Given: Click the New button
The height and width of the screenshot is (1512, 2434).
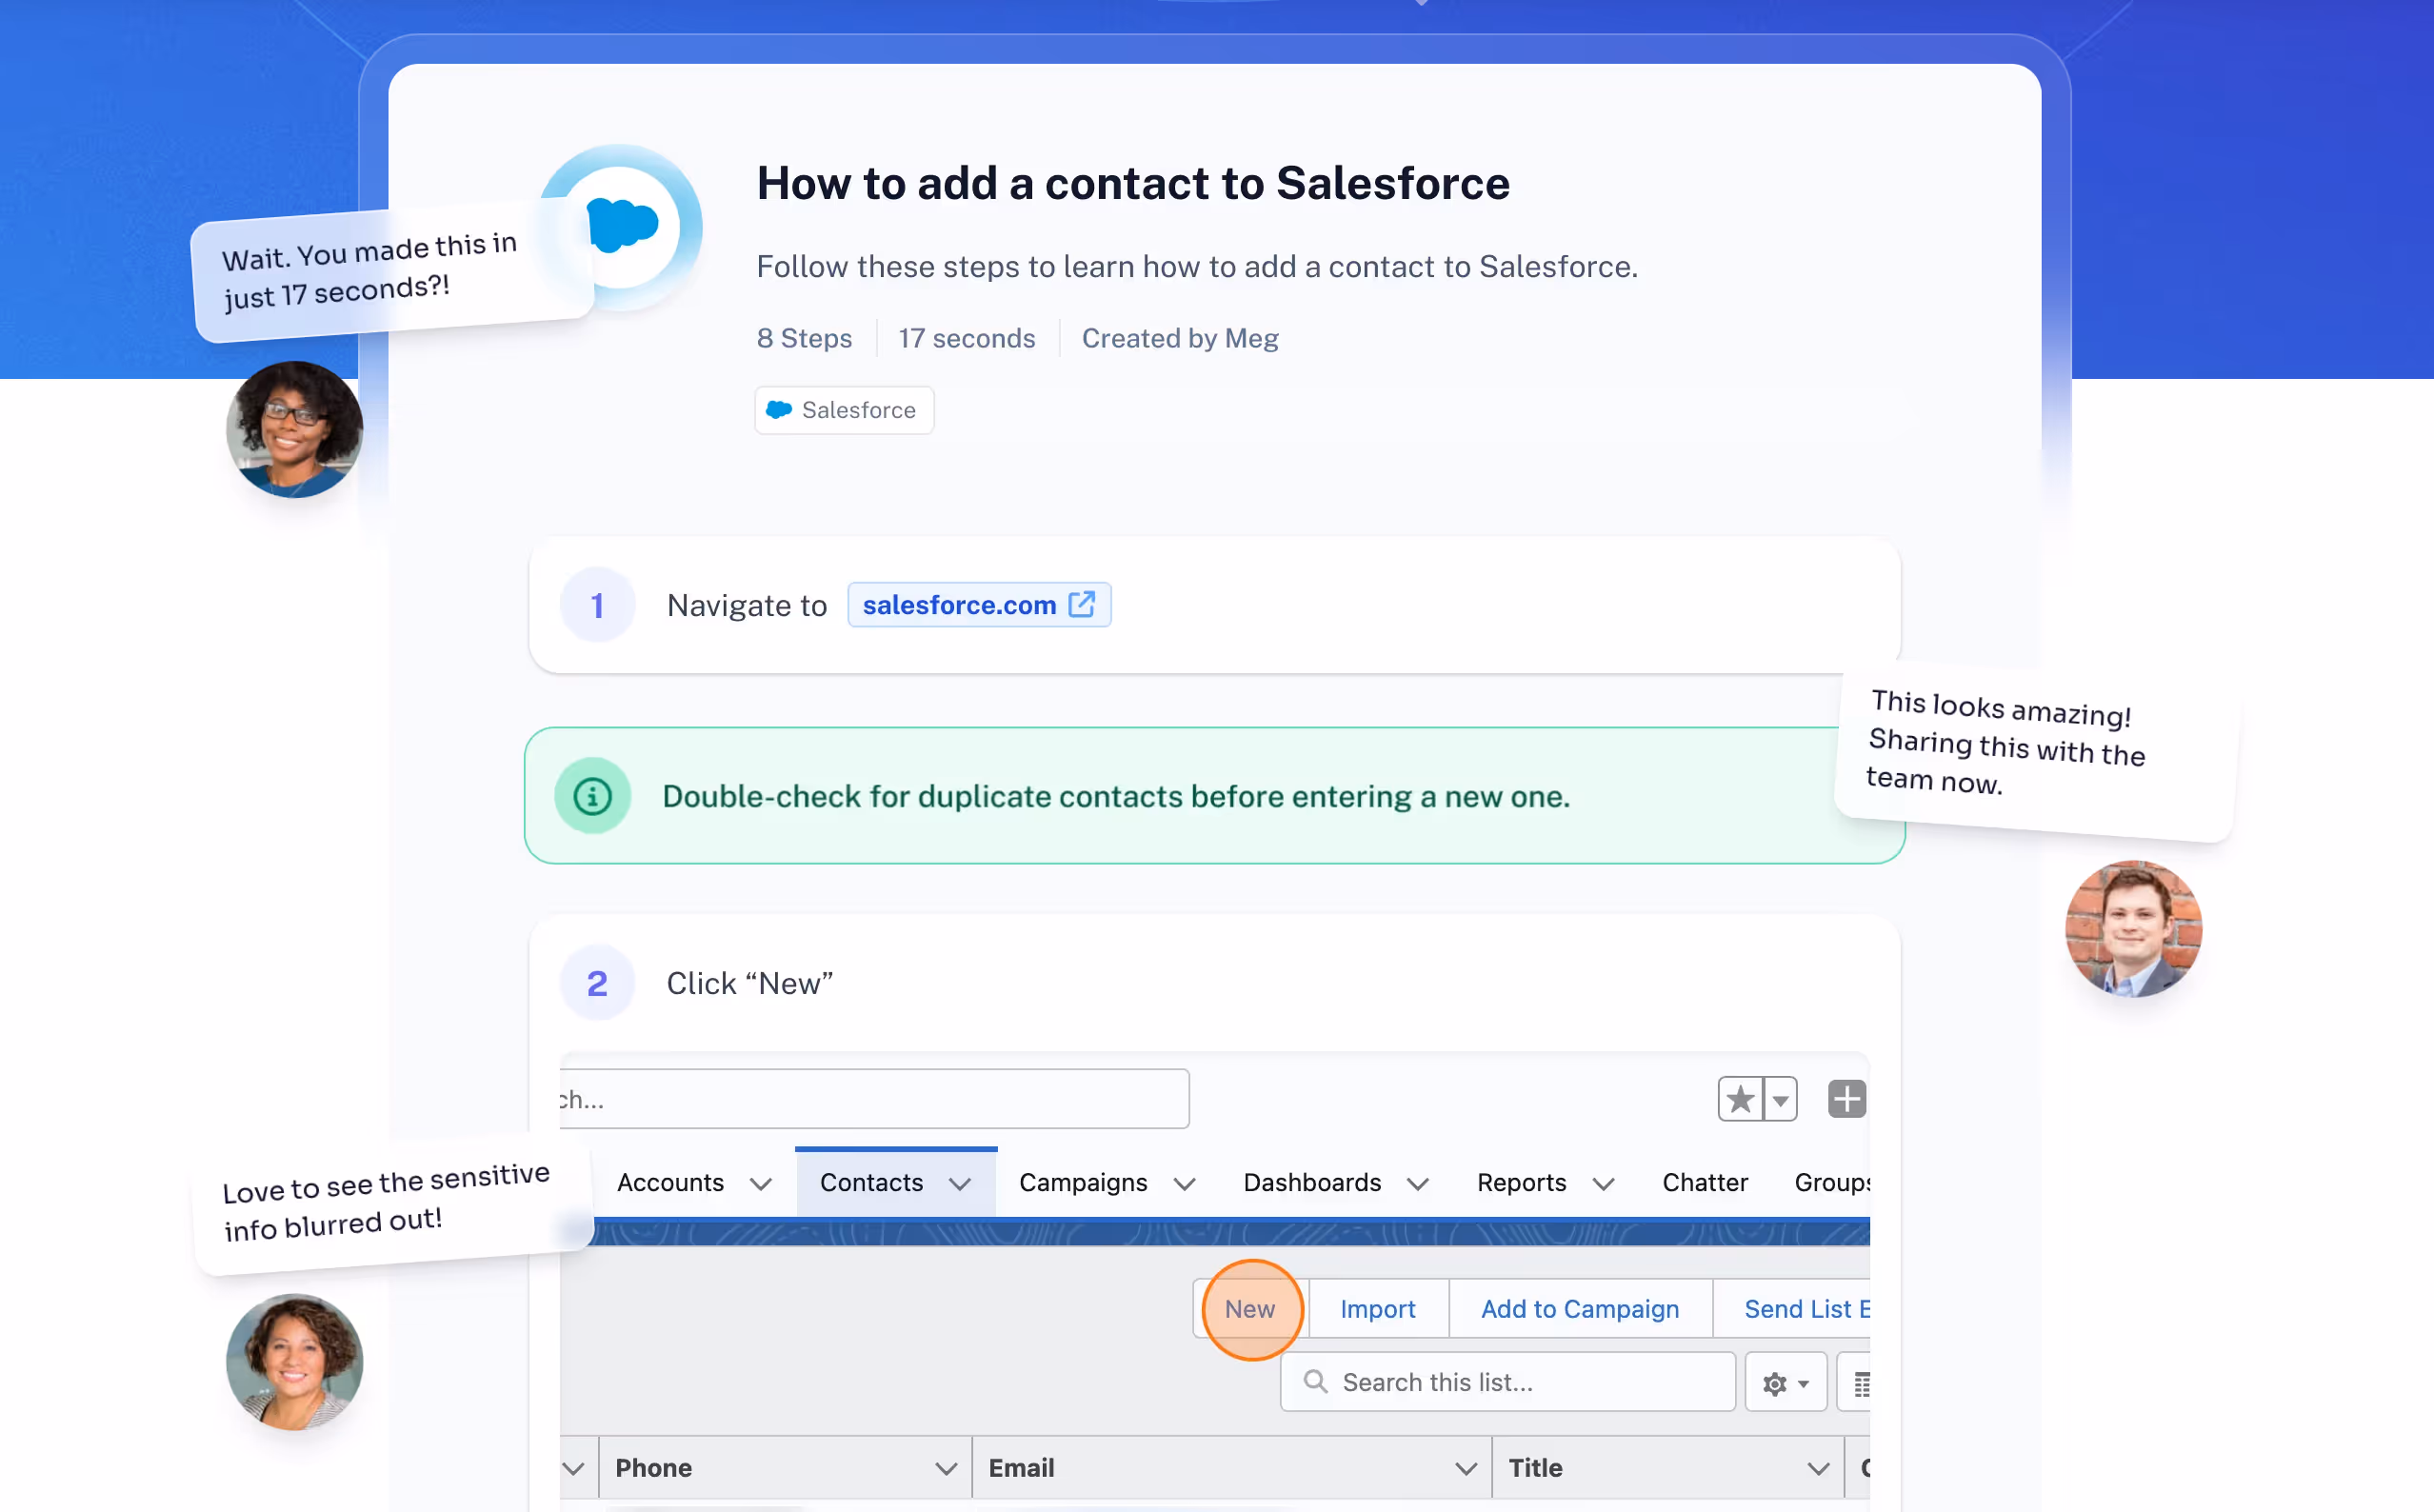Looking at the screenshot, I should [x=1250, y=1308].
